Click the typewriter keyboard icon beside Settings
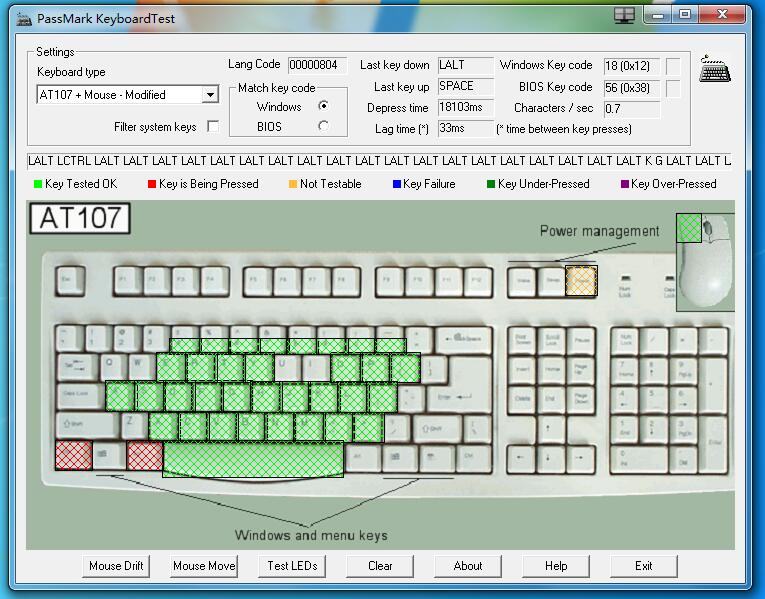This screenshot has height=599, width=765. (715, 69)
